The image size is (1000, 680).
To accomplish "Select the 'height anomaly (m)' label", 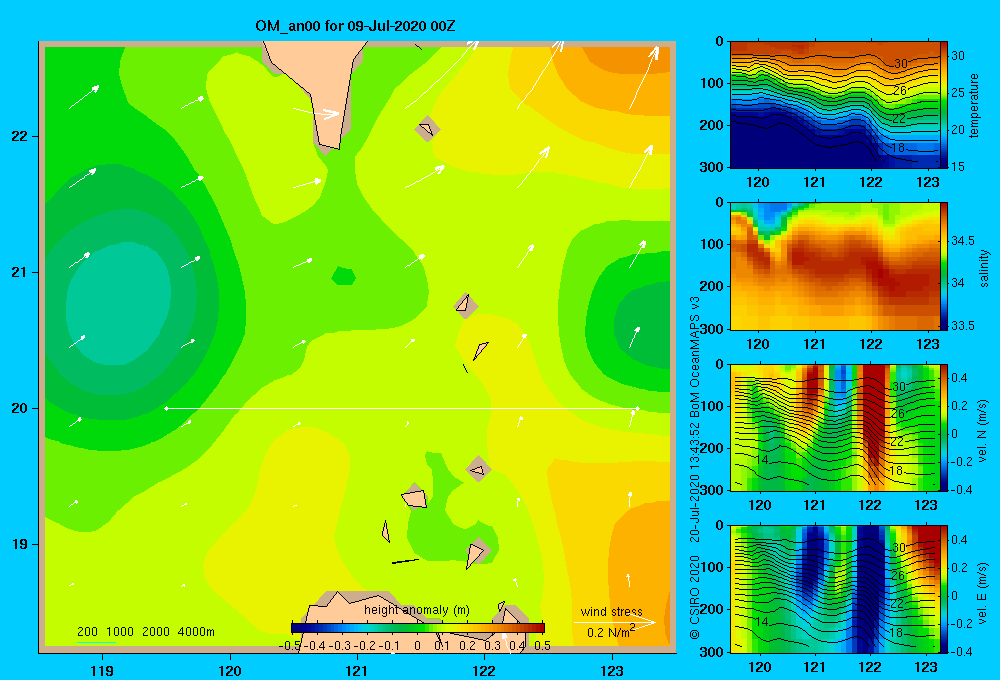I will (x=416, y=610).
